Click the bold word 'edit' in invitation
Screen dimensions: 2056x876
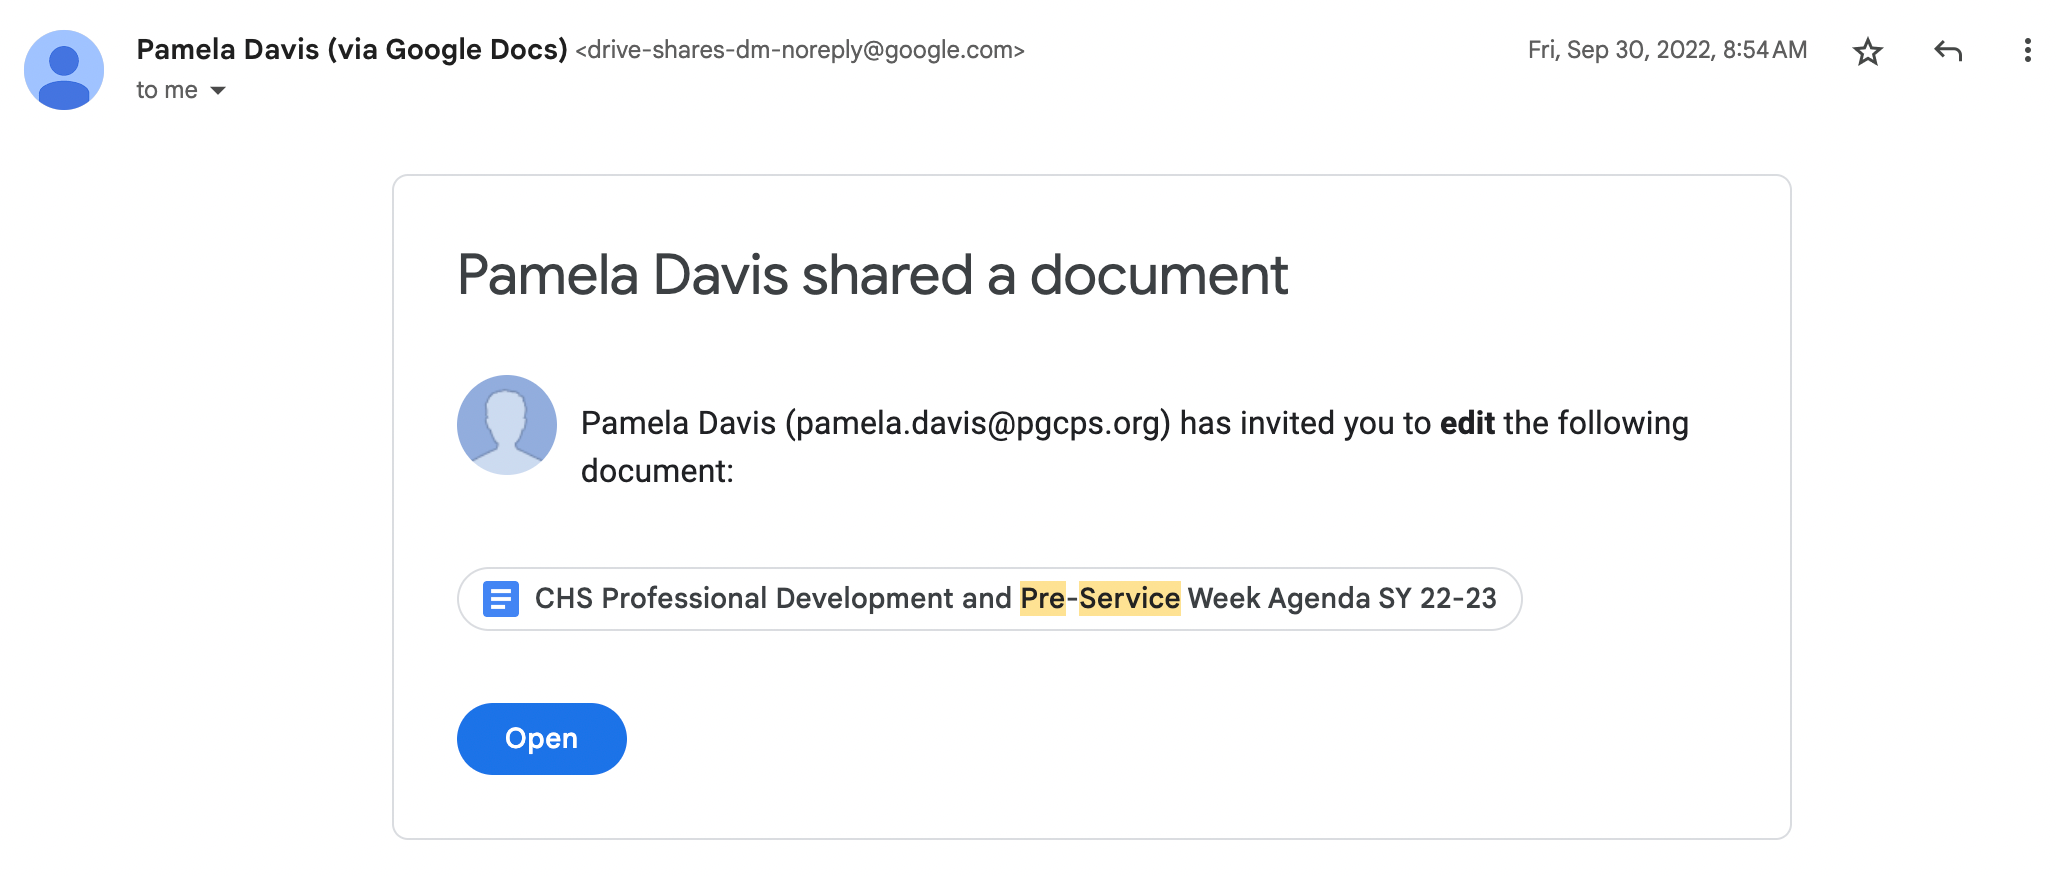pyautogui.click(x=1467, y=423)
